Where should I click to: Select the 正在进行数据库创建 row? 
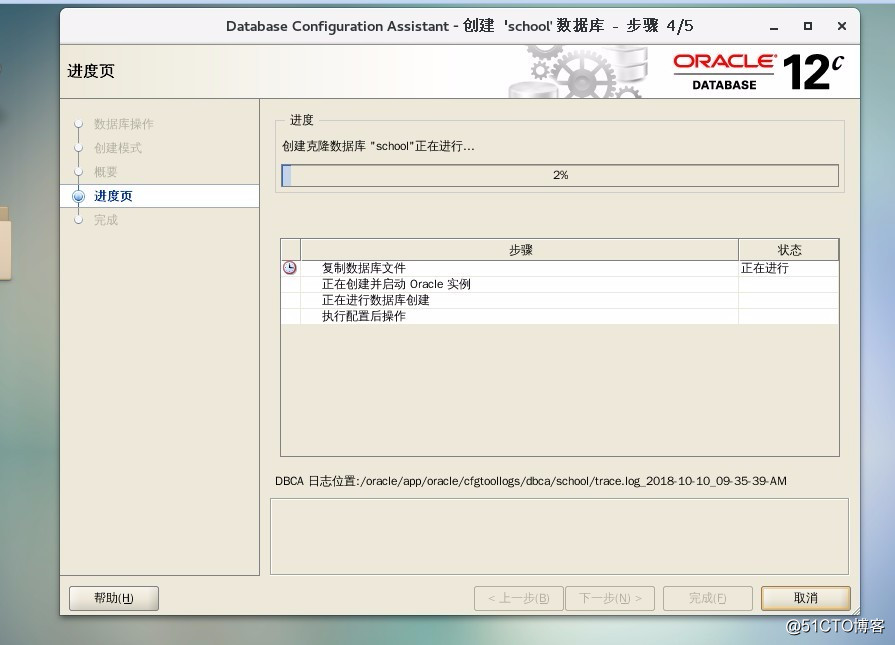click(x=560, y=300)
